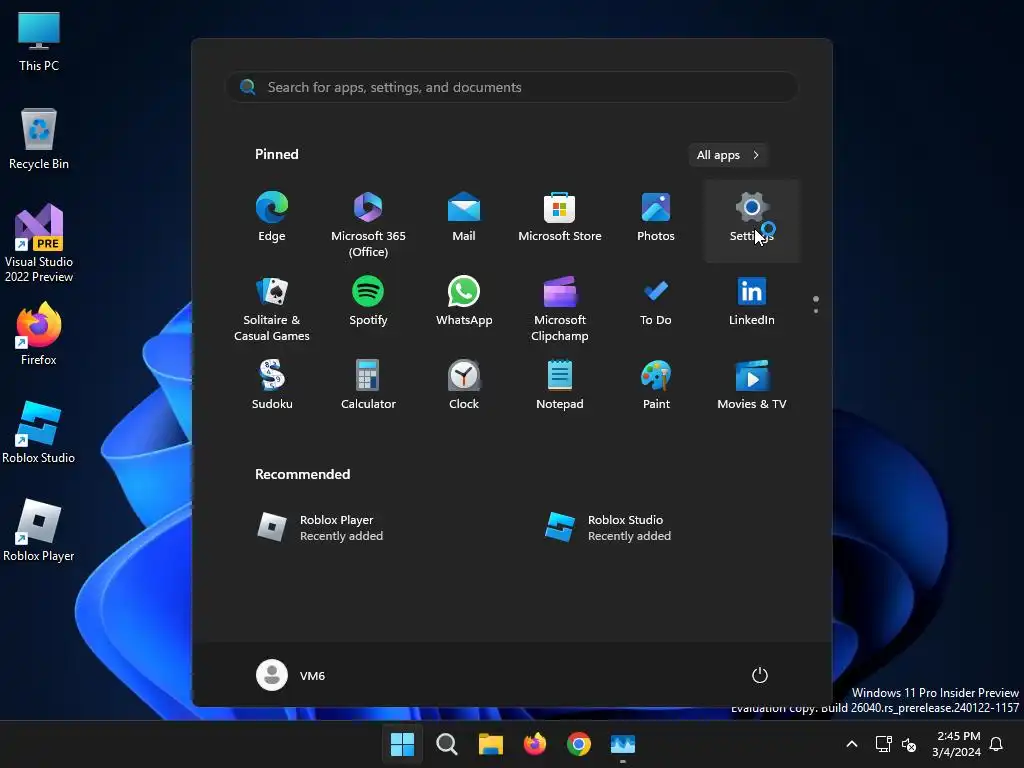
Task: Launch Solitaire & Casual Games
Action: (x=272, y=308)
